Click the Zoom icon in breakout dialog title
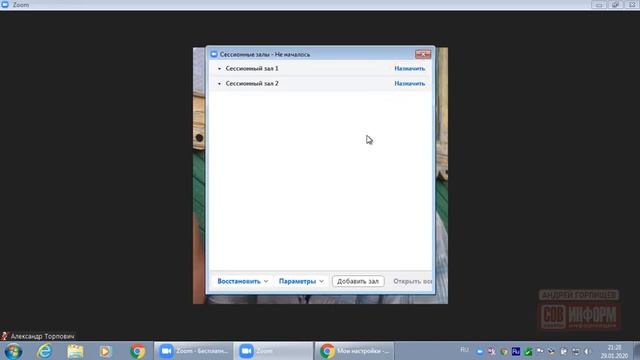Image resolution: width=640 pixels, height=360 pixels. point(214,54)
